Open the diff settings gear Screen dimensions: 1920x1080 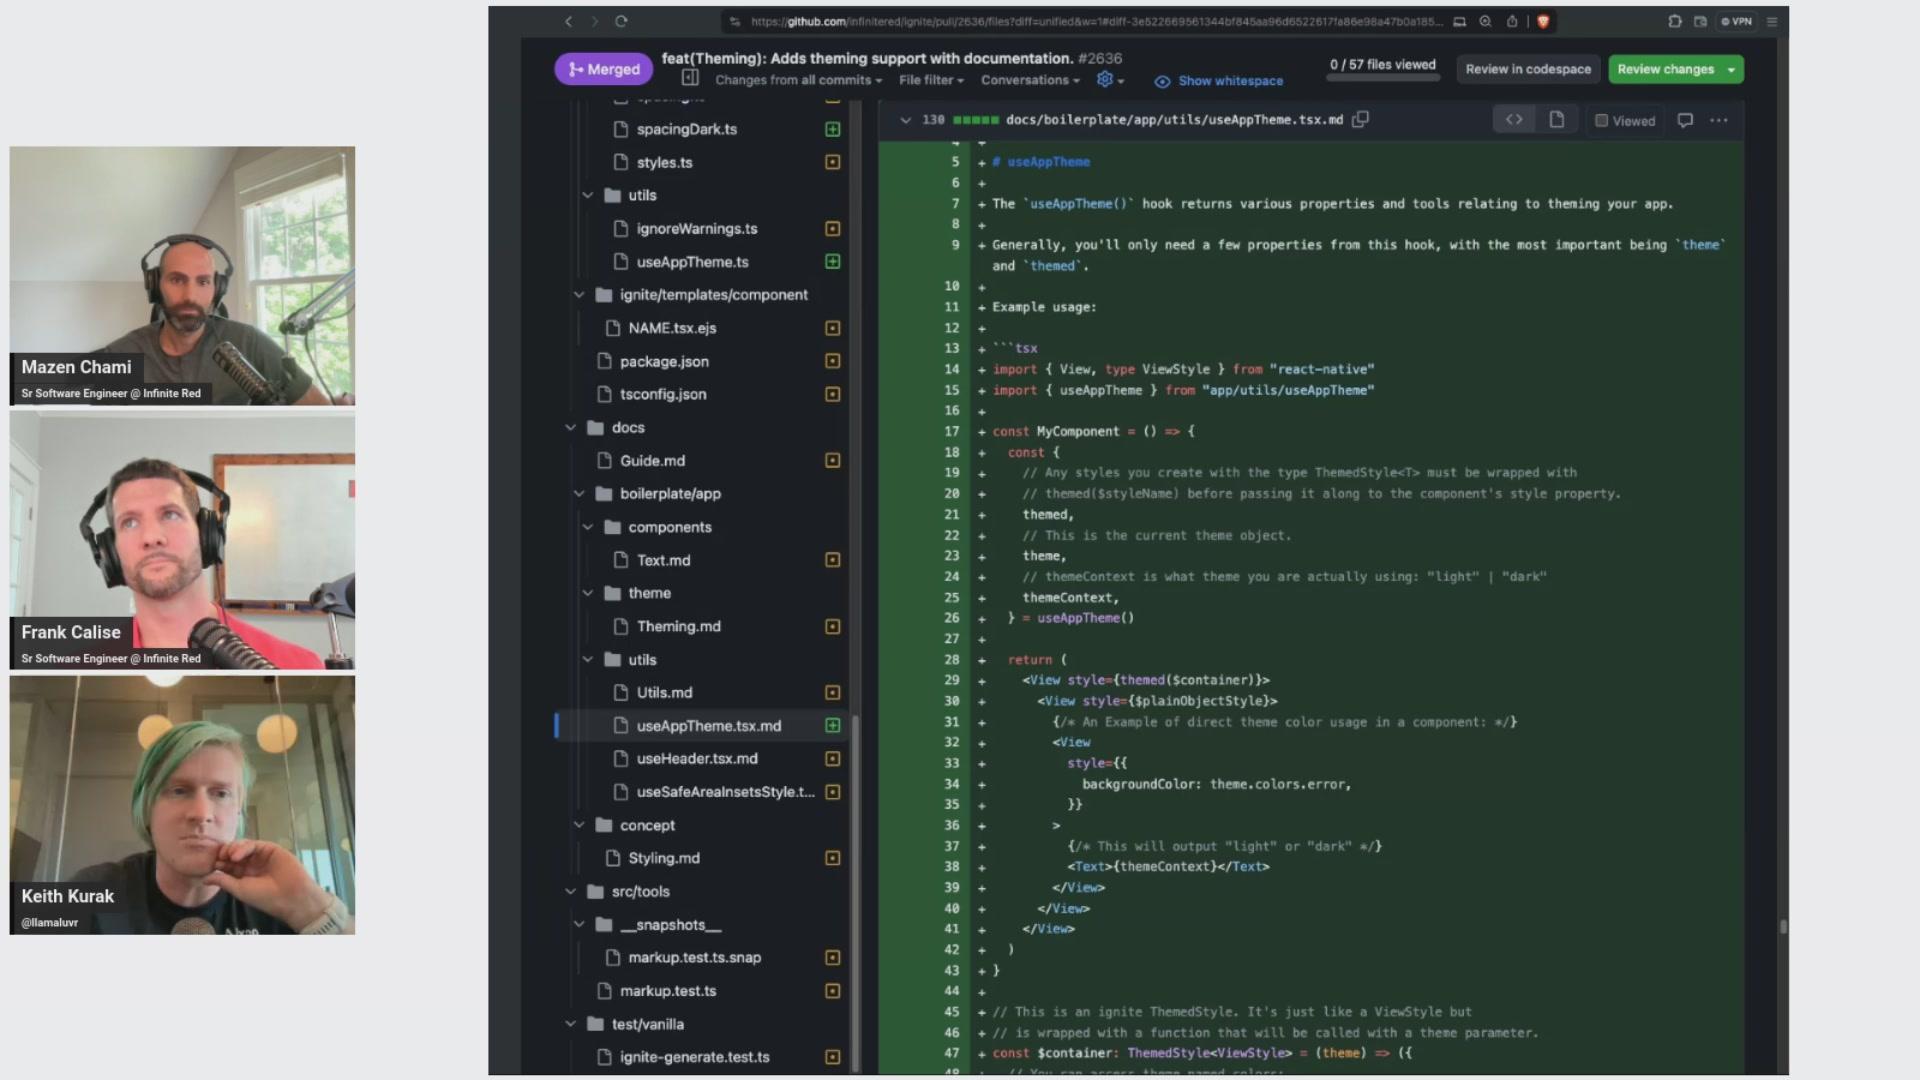tap(1110, 79)
